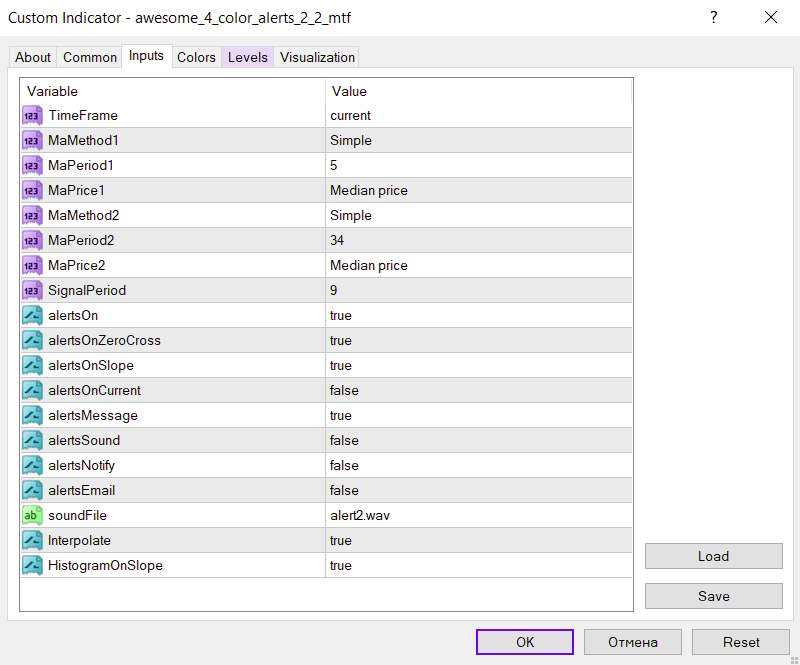The image size is (800, 665).
Task: Click the help question mark icon
Action: (713, 17)
